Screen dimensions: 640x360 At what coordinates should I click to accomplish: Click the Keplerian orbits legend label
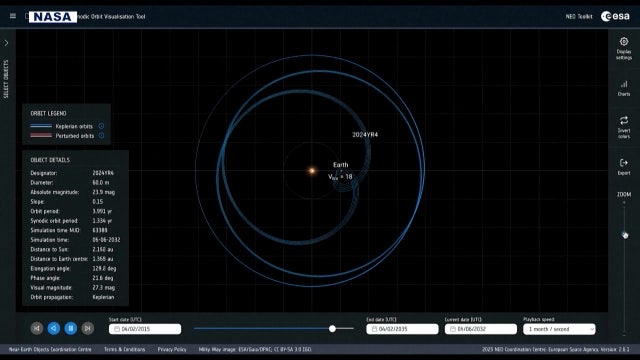click(x=74, y=126)
